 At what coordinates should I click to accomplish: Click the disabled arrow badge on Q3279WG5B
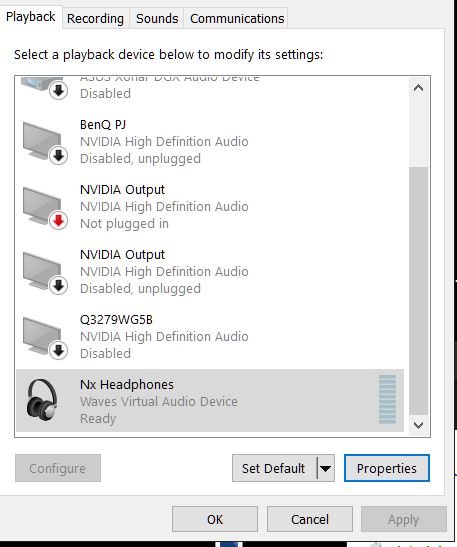pos(58,351)
